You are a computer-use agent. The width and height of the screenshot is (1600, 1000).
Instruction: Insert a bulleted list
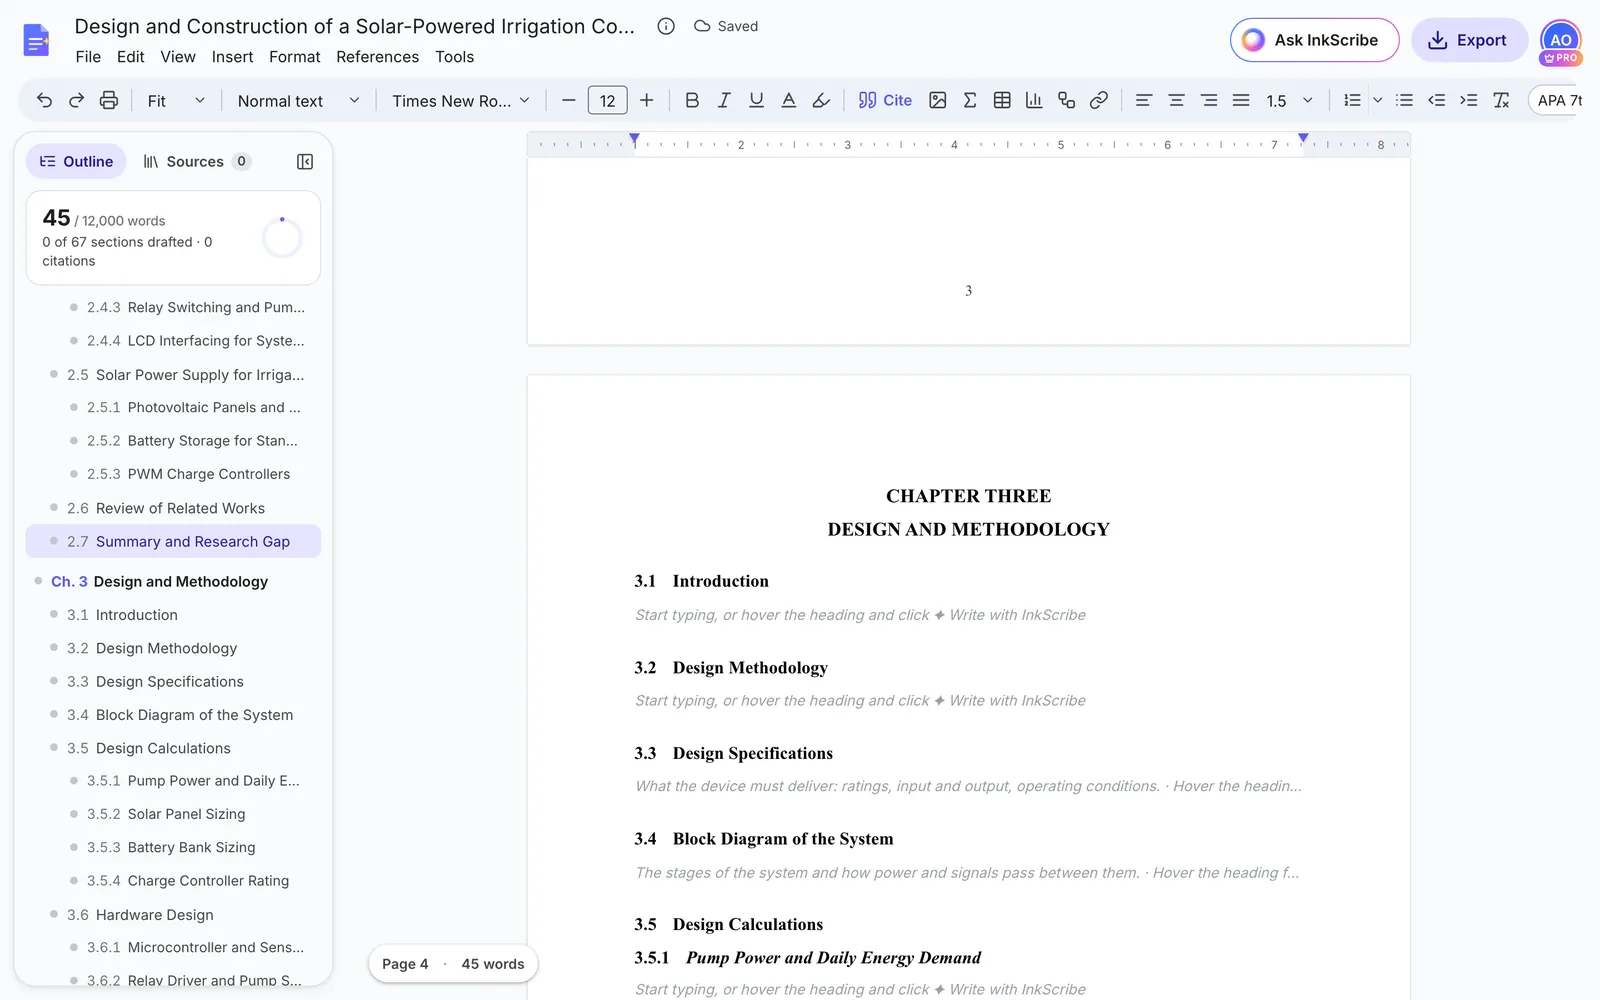click(x=1404, y=100)
